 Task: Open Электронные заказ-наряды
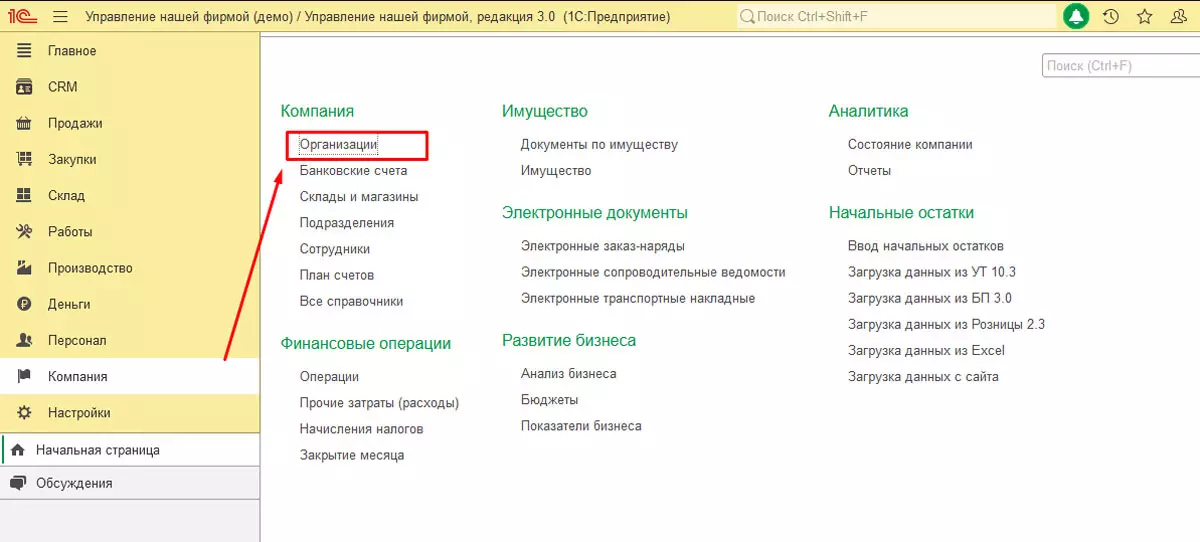click(603, 246)
